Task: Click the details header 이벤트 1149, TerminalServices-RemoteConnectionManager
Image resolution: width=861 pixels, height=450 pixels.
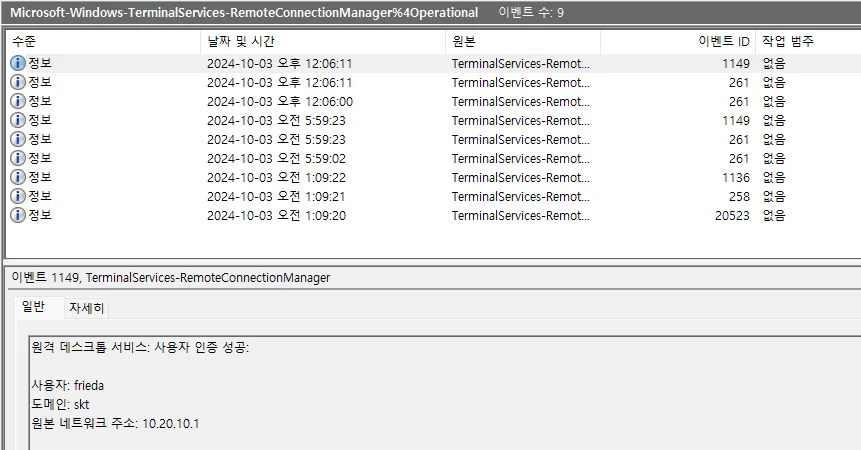Action: [x=171, y=278]
